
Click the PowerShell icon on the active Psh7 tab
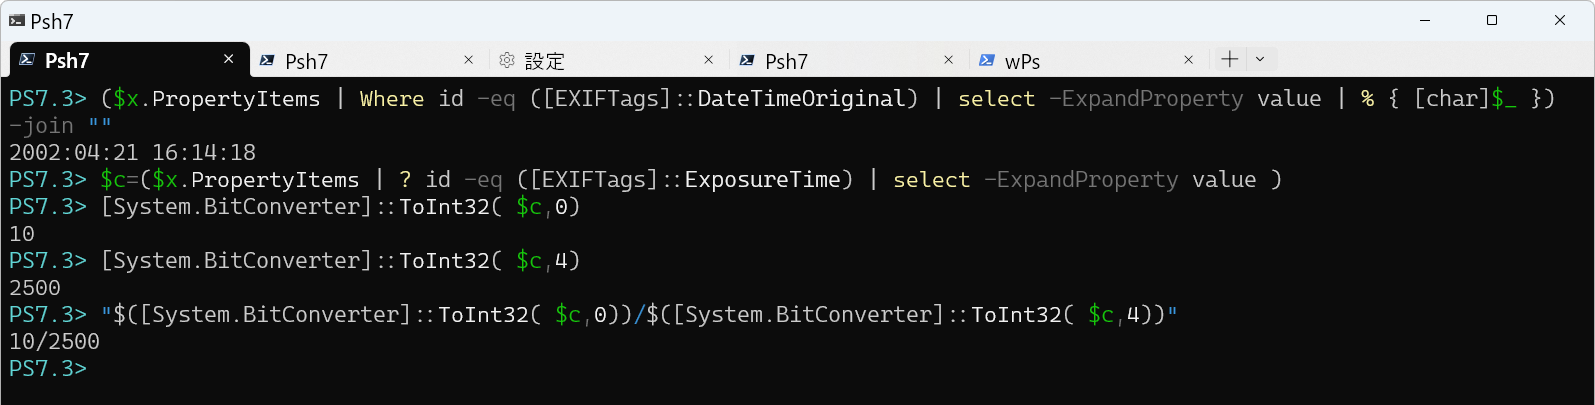pyautogui.click(x=27, y=60)
